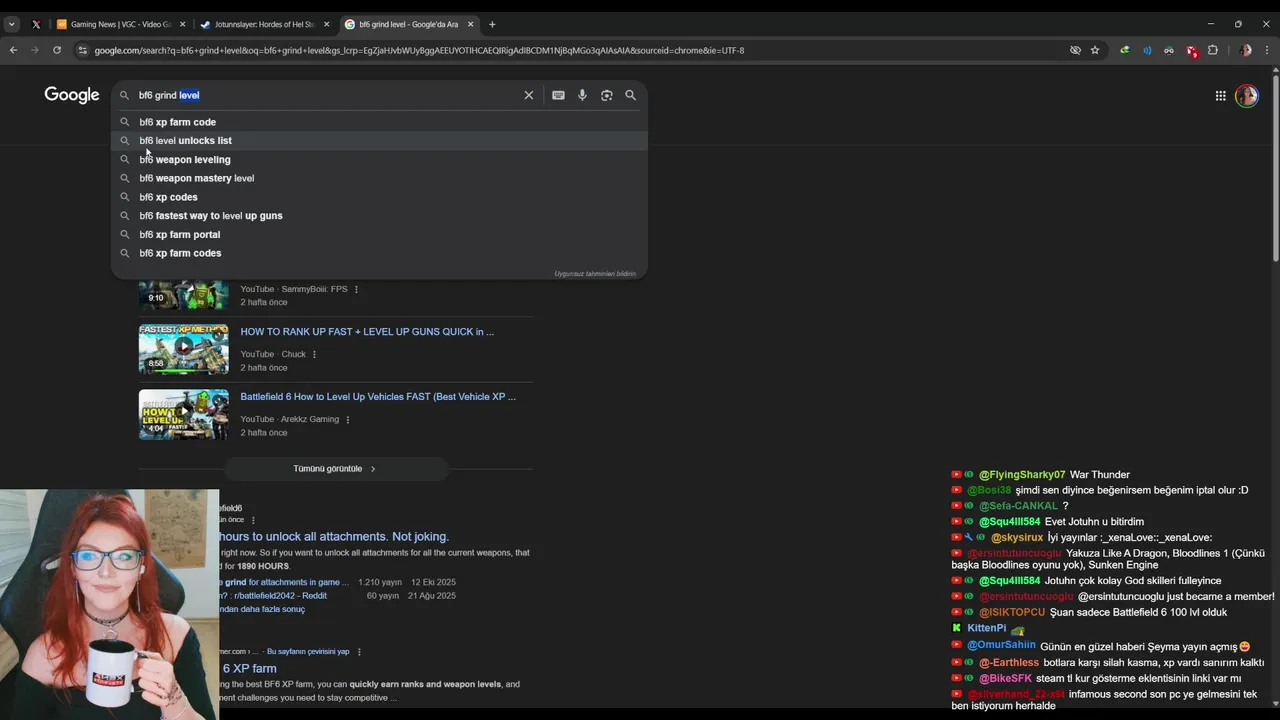This screenshot has width=1280, height=720.
Task: Open the Google account avatar menu
Action: tap(1246, 96)
